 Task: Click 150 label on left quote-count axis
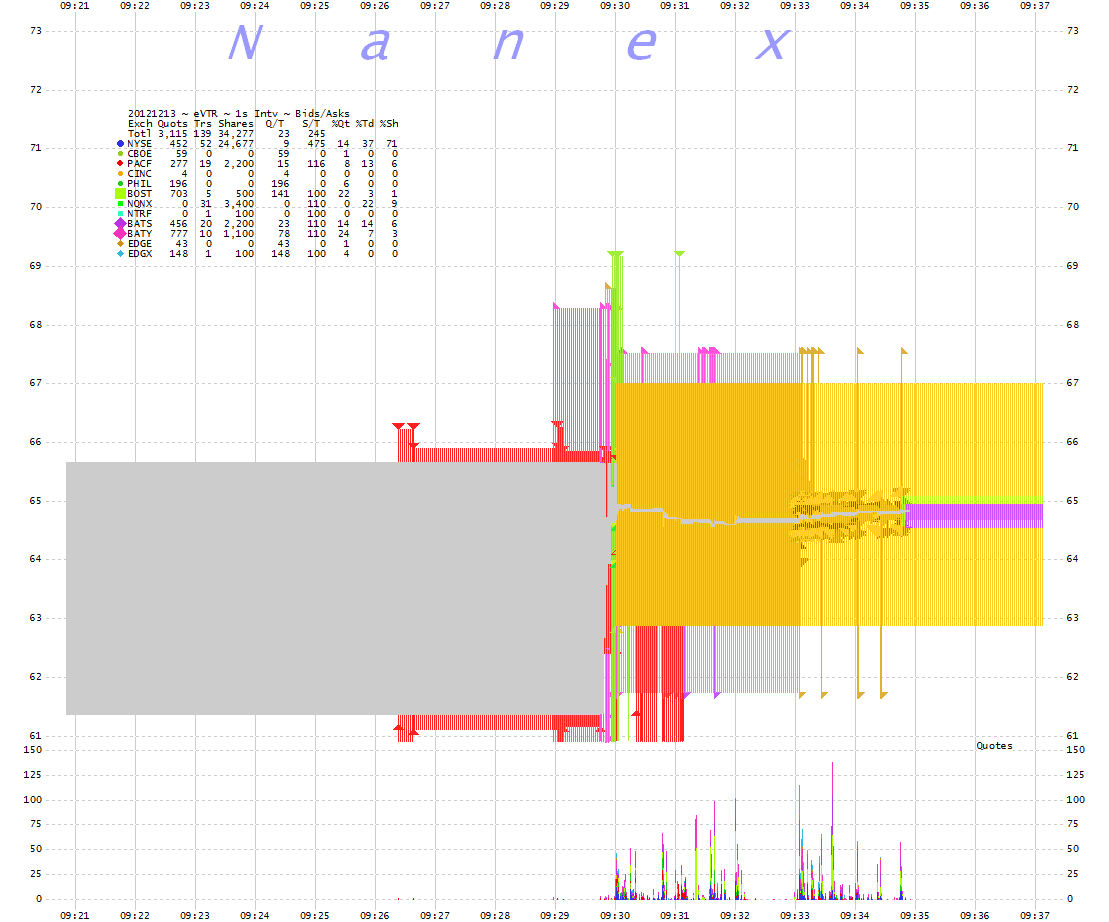(33, 749)
